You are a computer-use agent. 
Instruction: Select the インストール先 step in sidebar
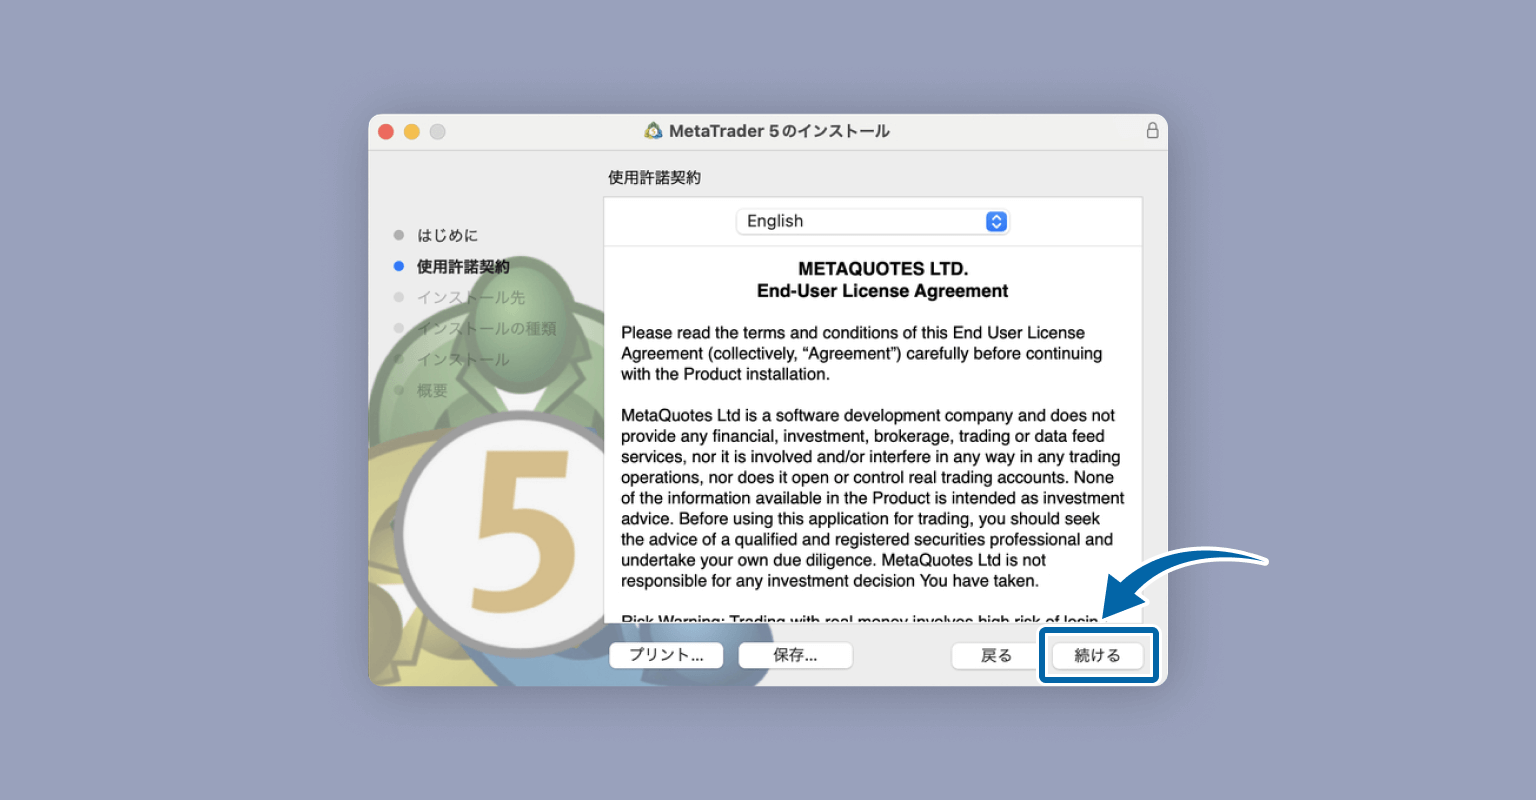click(470, 297)
